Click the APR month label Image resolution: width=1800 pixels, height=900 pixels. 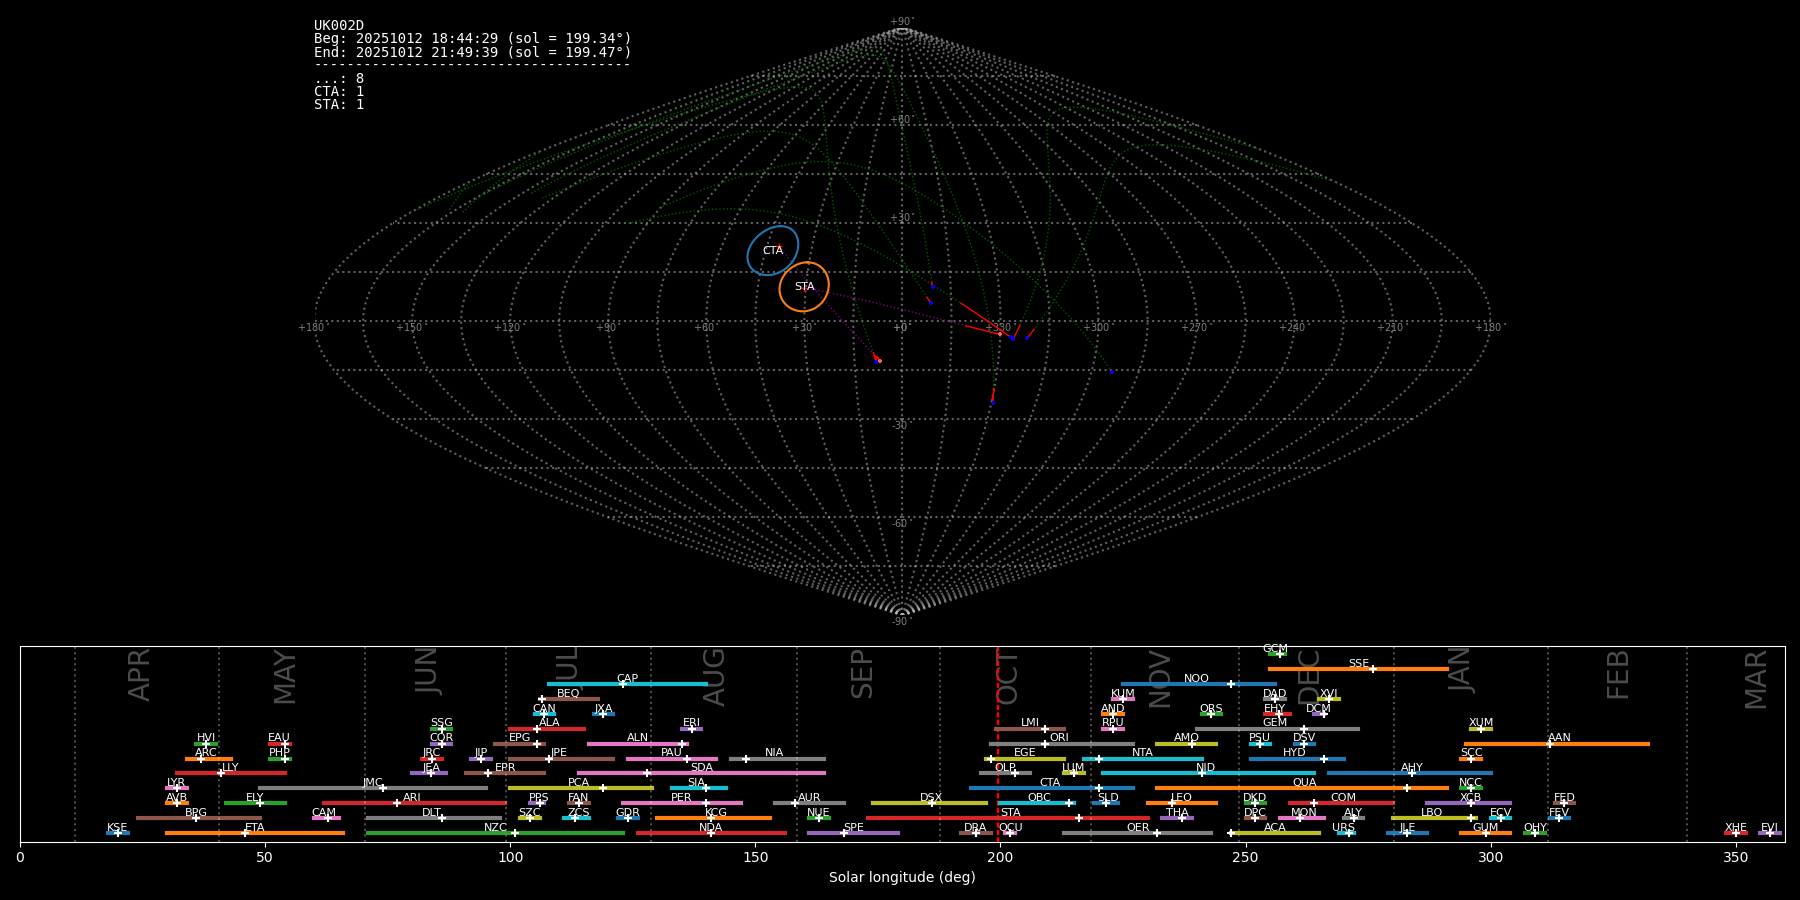click(140, 674)
